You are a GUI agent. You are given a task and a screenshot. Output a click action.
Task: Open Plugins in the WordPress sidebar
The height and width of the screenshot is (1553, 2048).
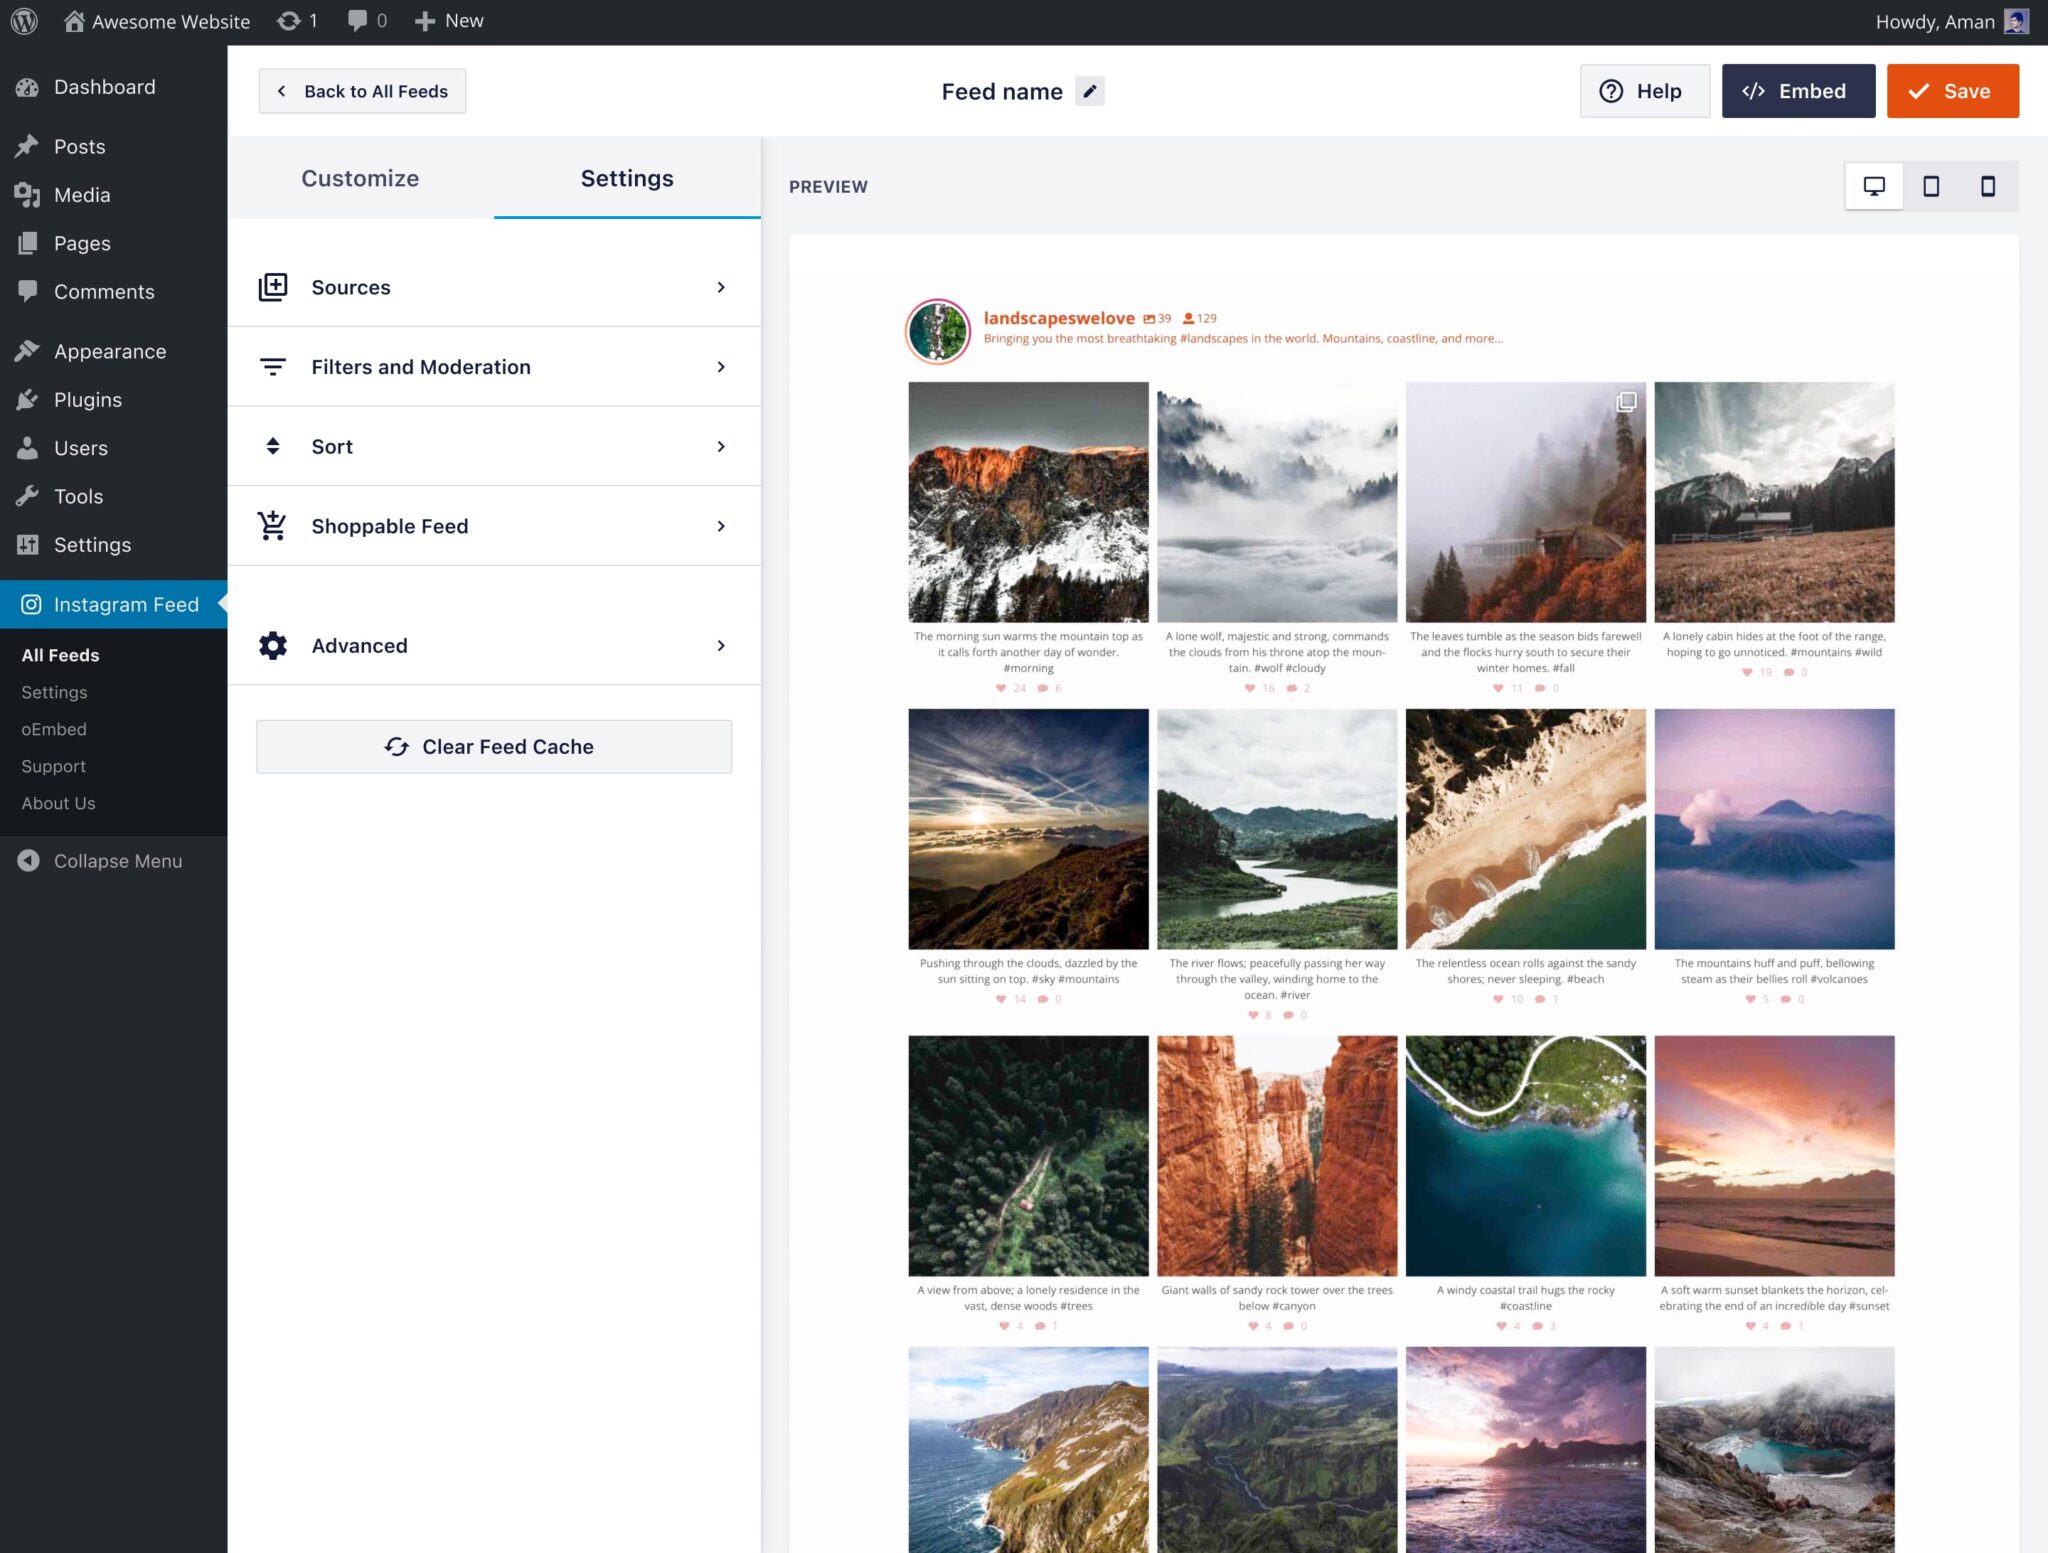click(88, 400)
